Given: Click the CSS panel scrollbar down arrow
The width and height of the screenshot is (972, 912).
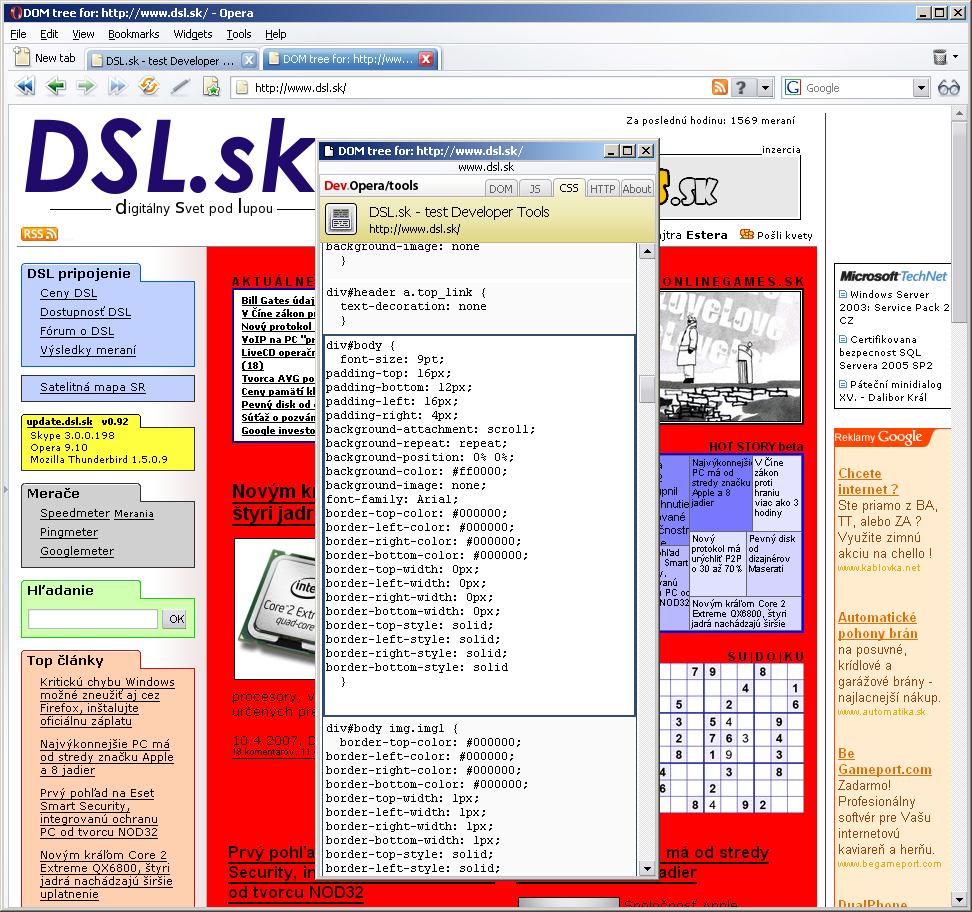Looking at the screenshot, I should [x=647, y=869].
